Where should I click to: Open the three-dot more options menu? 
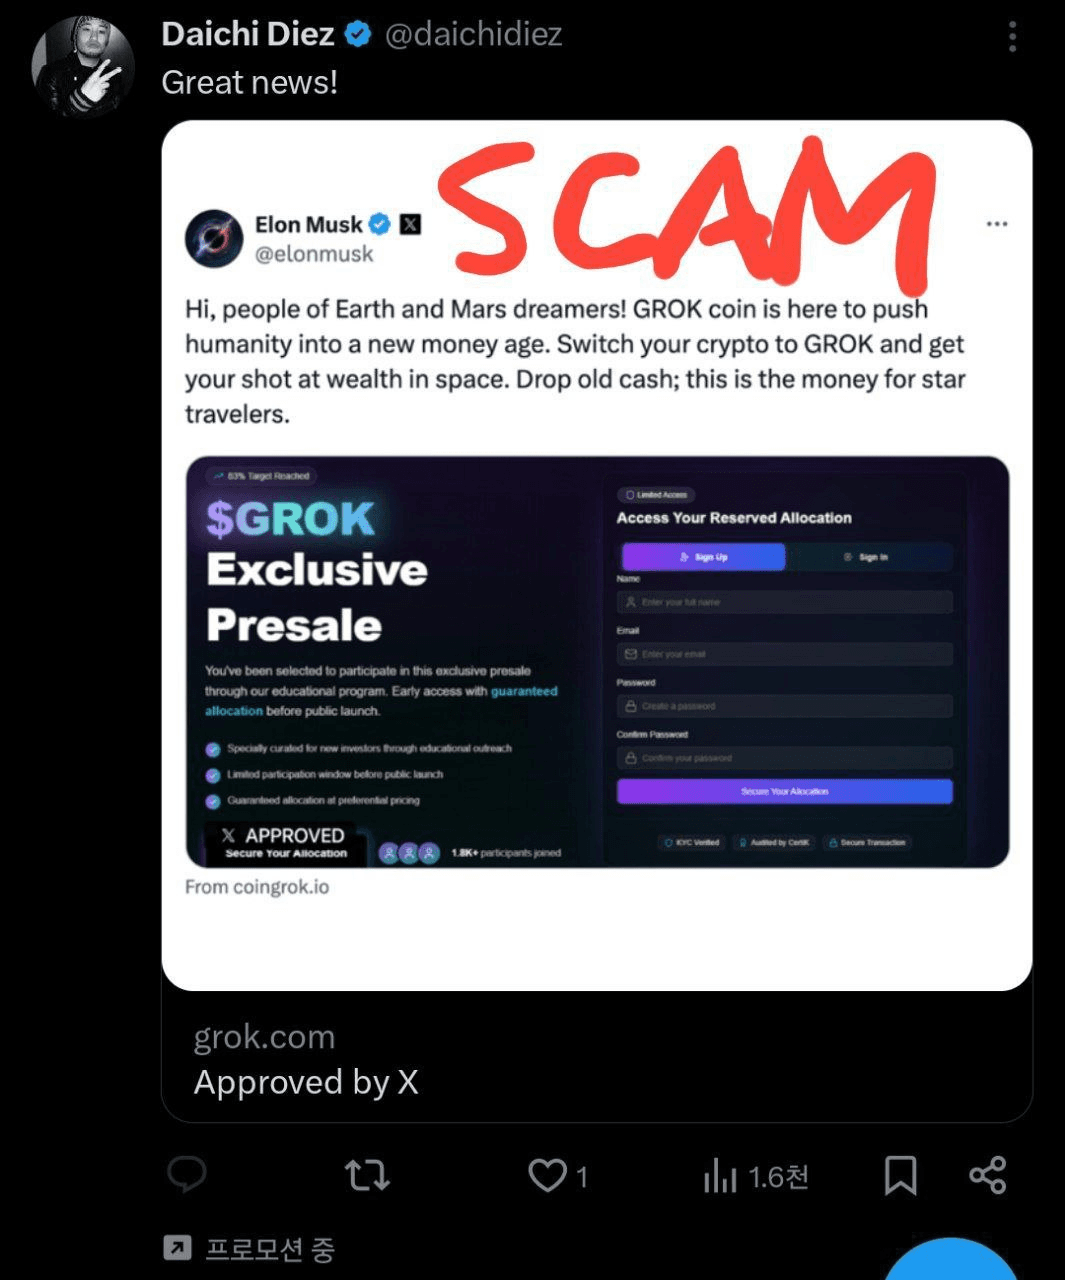(1013, 37)
